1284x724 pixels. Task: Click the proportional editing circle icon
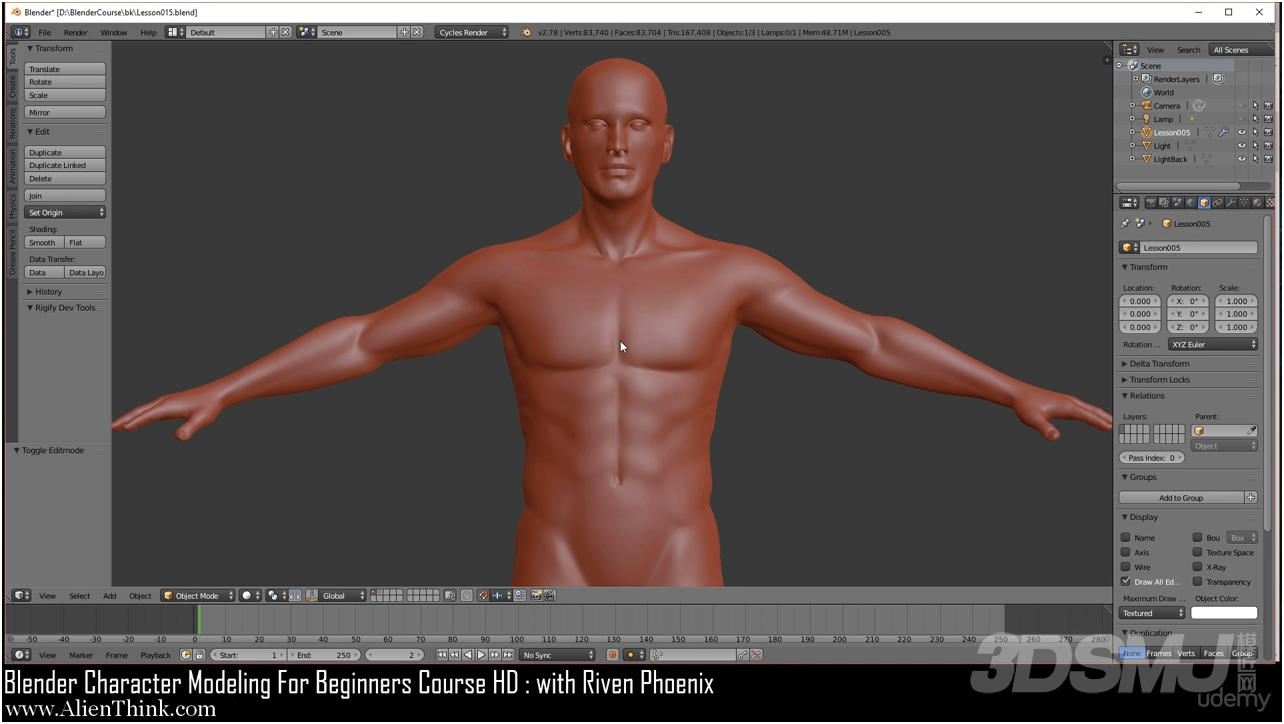click(466, 595)
